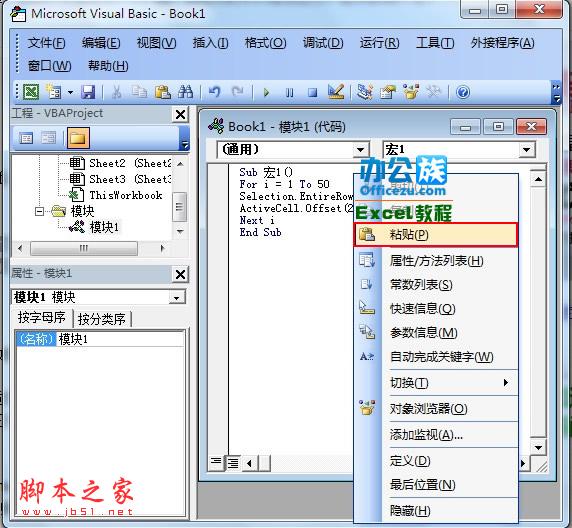Image resolution: width=572 pixels, height=528 pixels.
Task: Open the Object Browser toolbar icon
Action: click(411, 92)
